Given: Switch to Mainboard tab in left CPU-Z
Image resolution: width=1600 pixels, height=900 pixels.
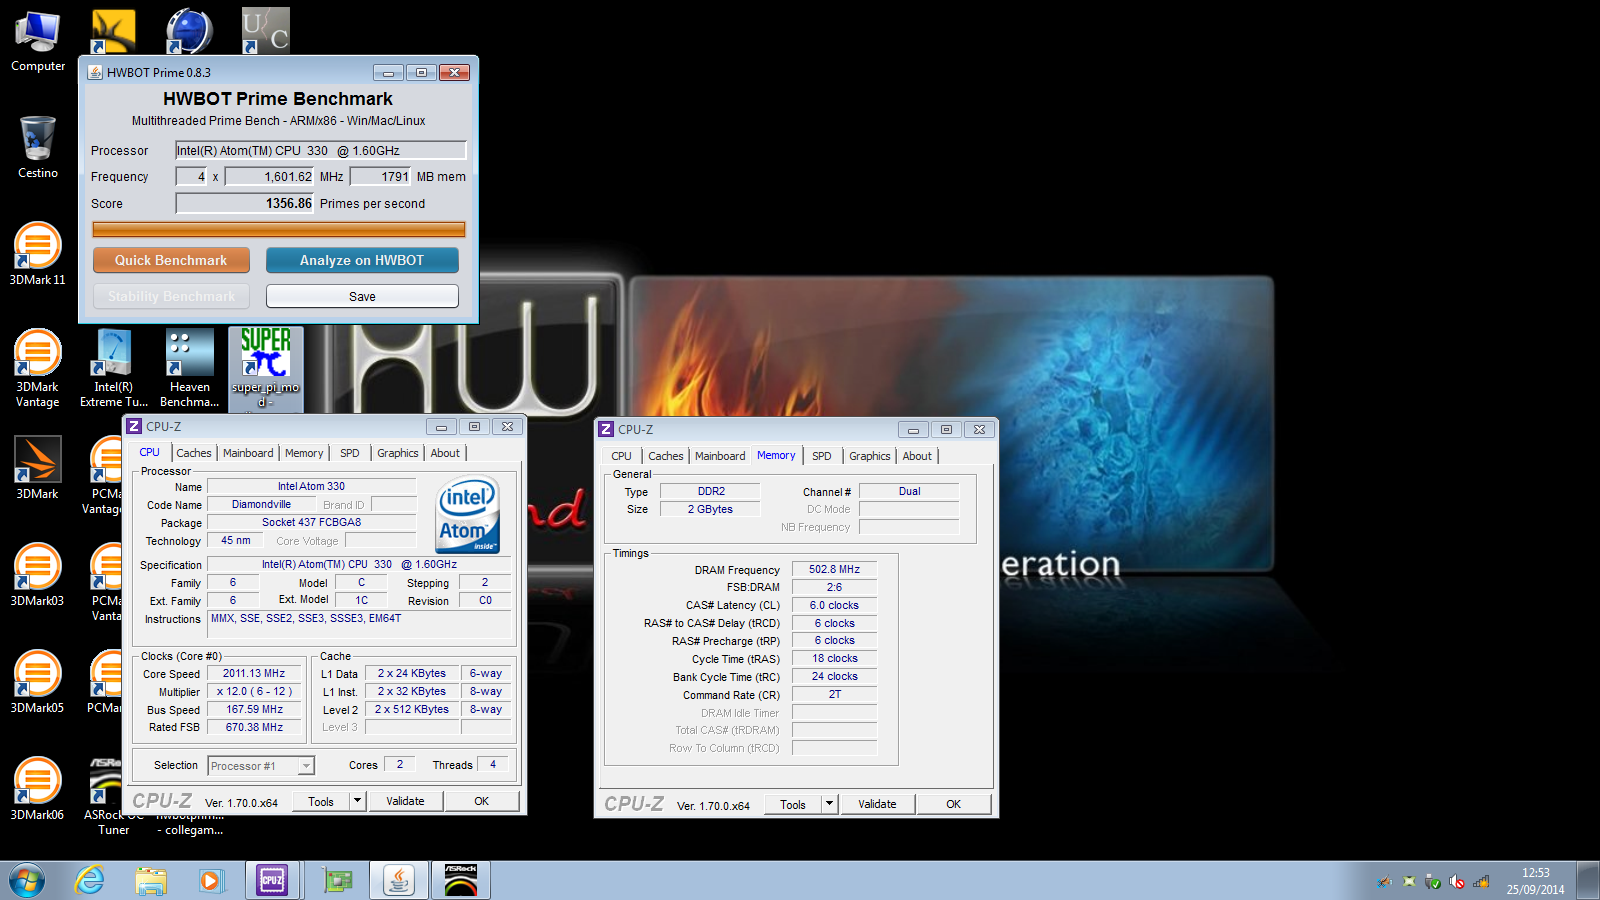Looking at the screenshot, I should coord(248,453).
